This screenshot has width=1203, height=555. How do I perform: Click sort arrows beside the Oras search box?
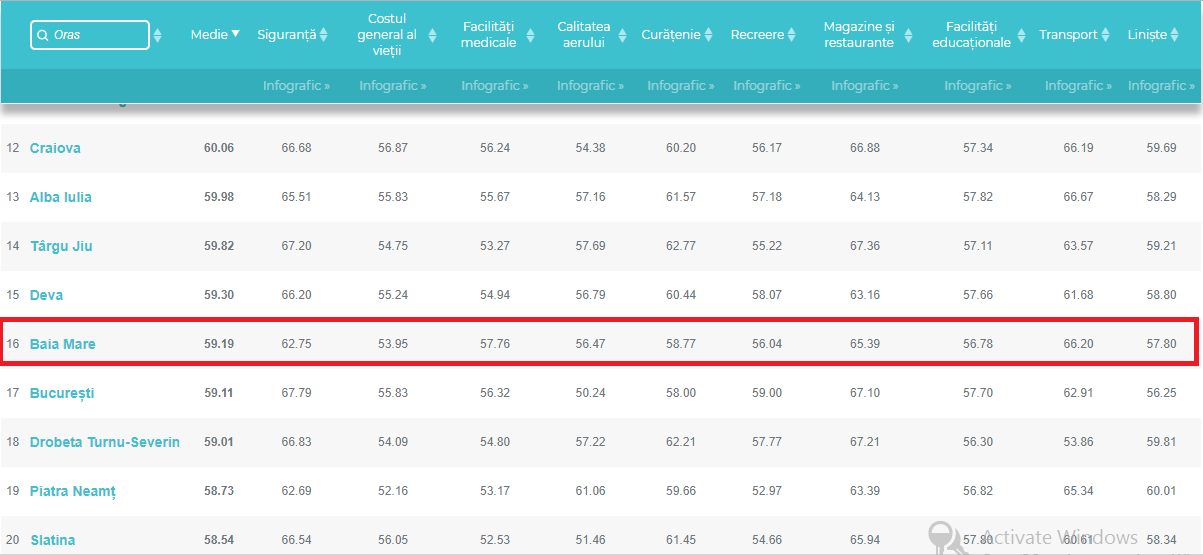click(158, 36)
